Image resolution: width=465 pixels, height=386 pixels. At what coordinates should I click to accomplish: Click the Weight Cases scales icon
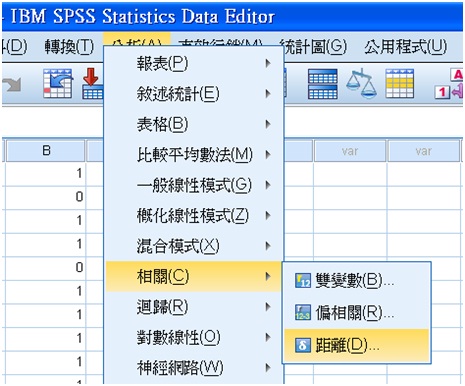pos(361,83)
